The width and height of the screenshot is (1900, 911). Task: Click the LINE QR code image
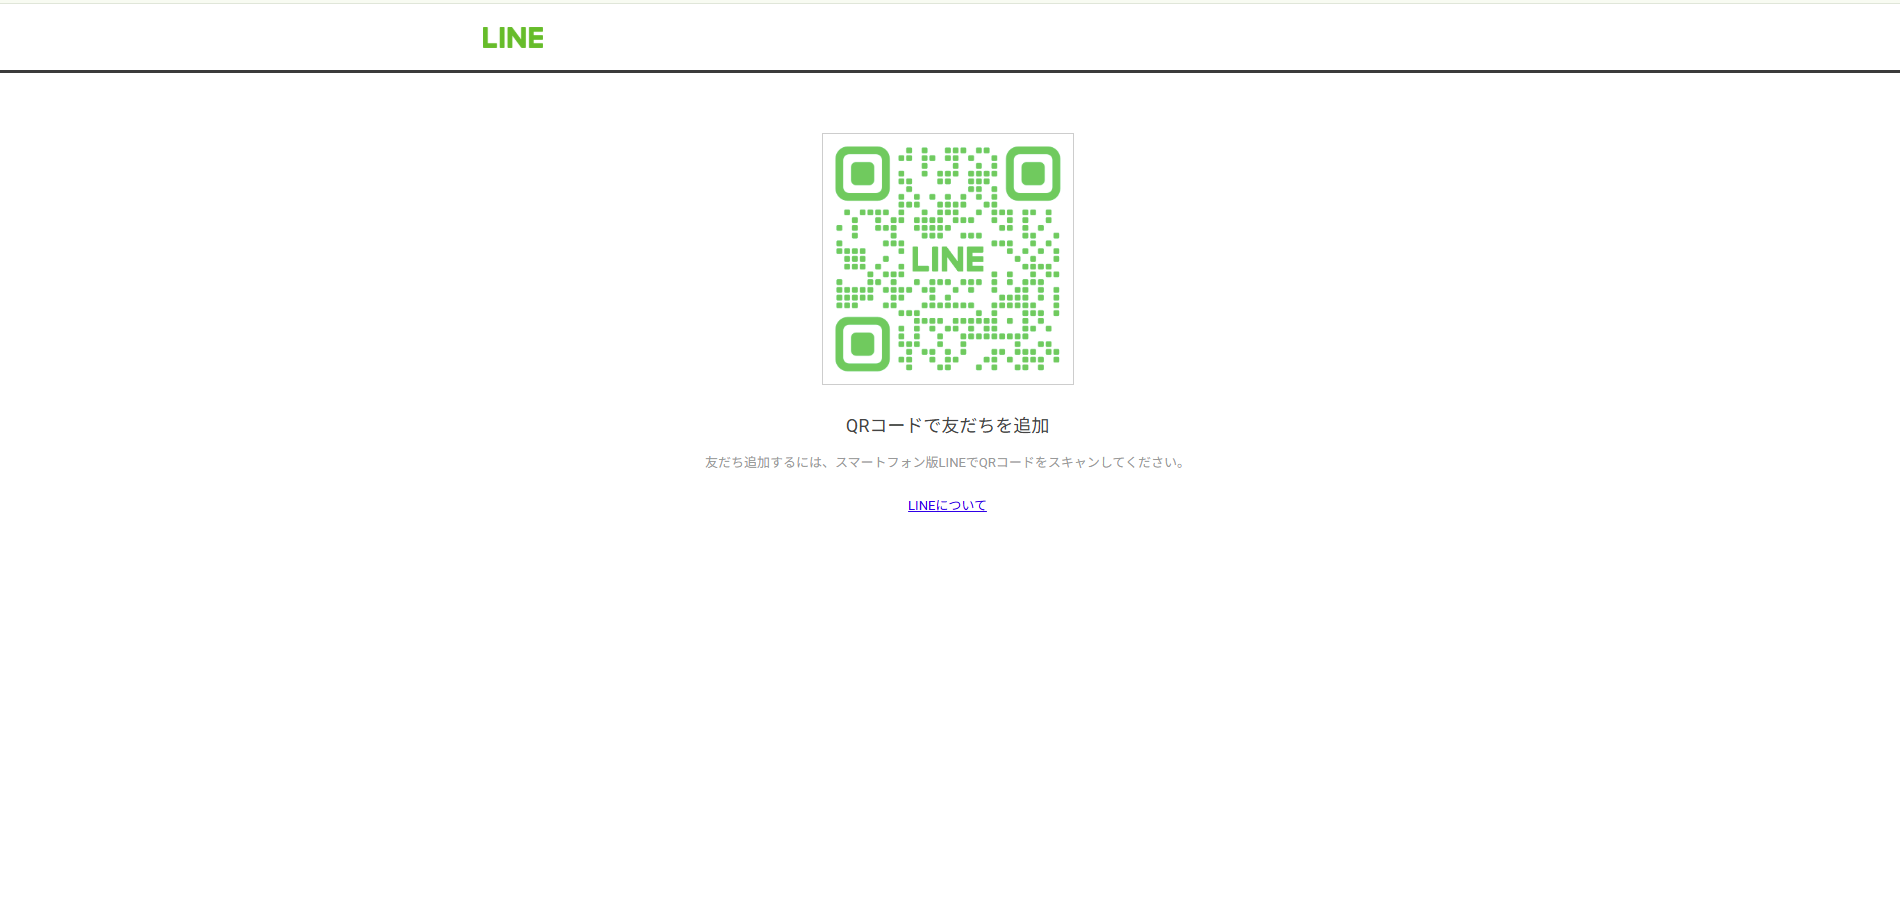[948, 259]
